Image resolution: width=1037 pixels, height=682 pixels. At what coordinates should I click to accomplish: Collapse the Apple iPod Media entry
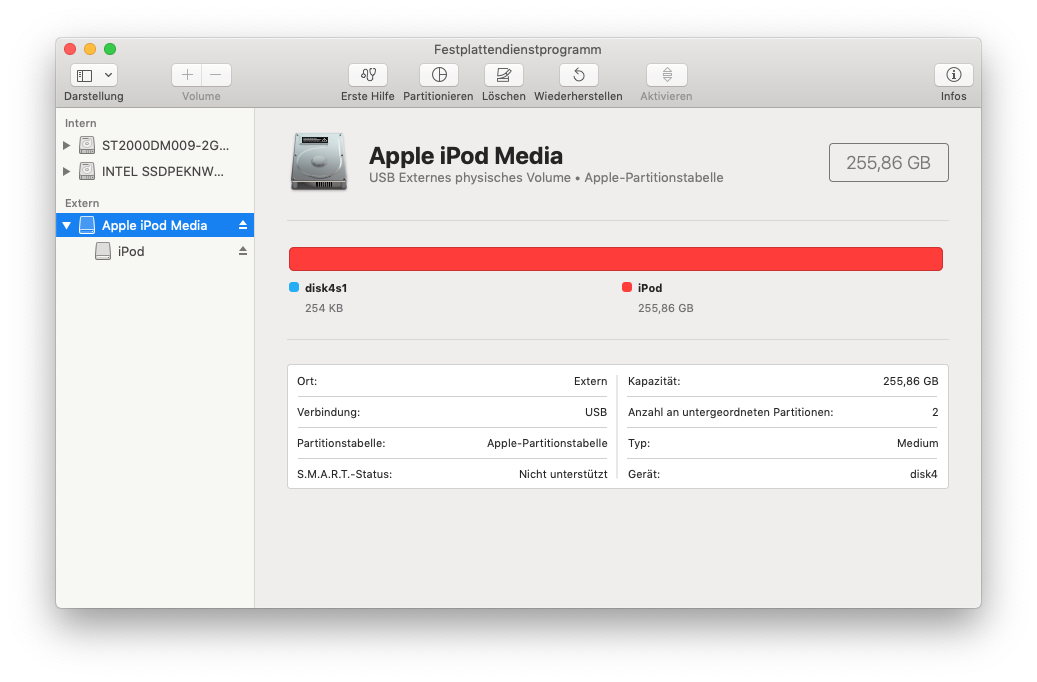point(66,226)
